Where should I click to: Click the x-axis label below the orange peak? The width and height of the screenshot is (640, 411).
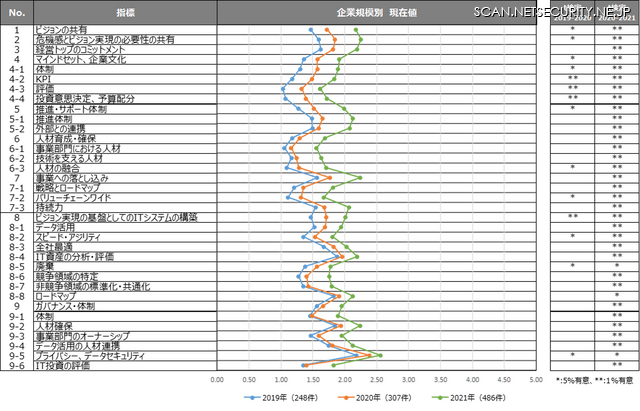coord(376,380)
